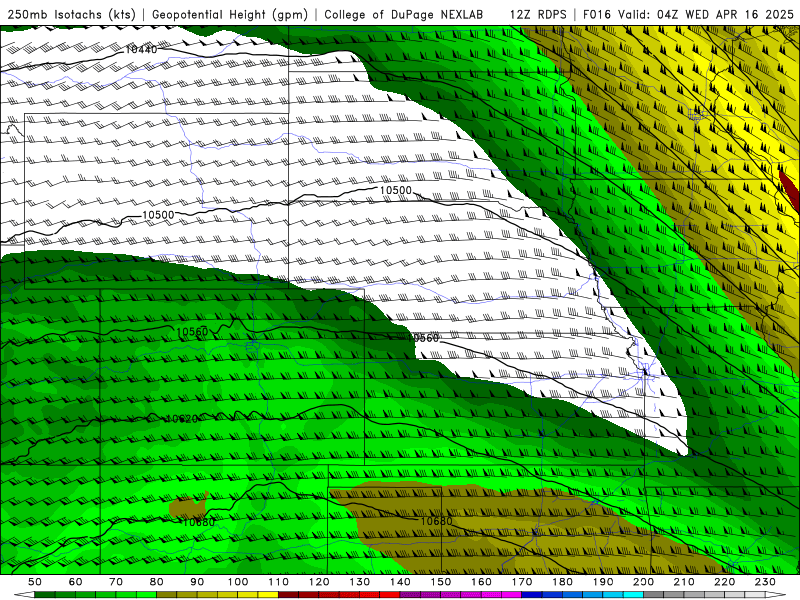Click the 220 knot legend label

click(724, 582)
